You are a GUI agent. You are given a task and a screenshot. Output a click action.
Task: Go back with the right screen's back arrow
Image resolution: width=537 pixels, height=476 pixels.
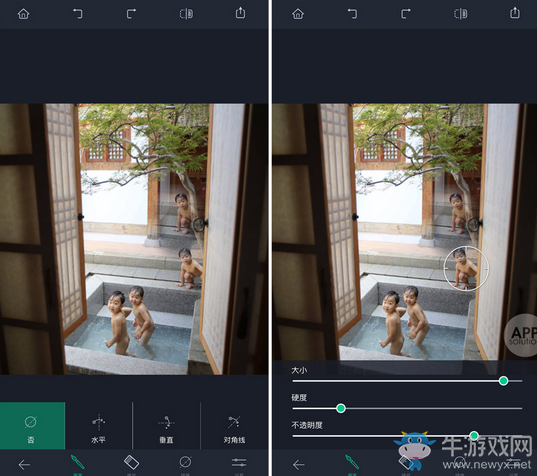pos(299,465)
